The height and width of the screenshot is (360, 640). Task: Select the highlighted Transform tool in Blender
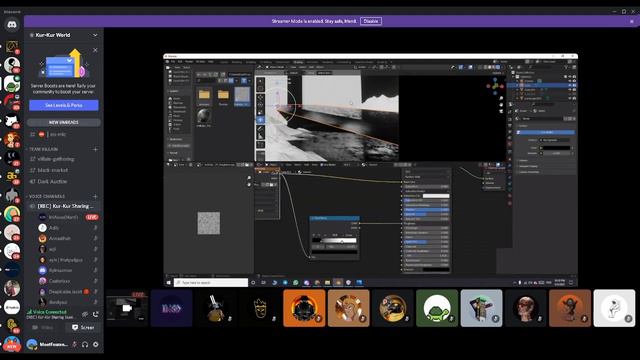coord(260,120)
